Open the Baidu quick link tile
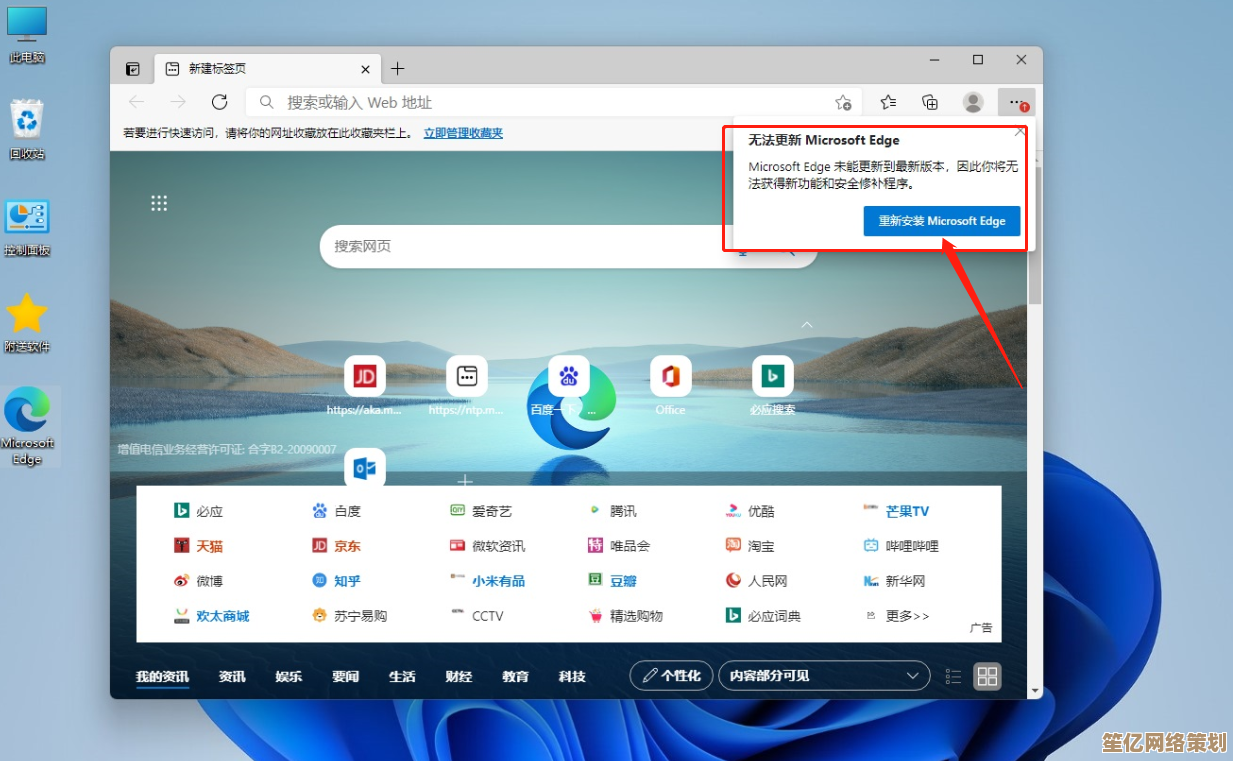This screenshot has width=1233, height=761. 569,376
